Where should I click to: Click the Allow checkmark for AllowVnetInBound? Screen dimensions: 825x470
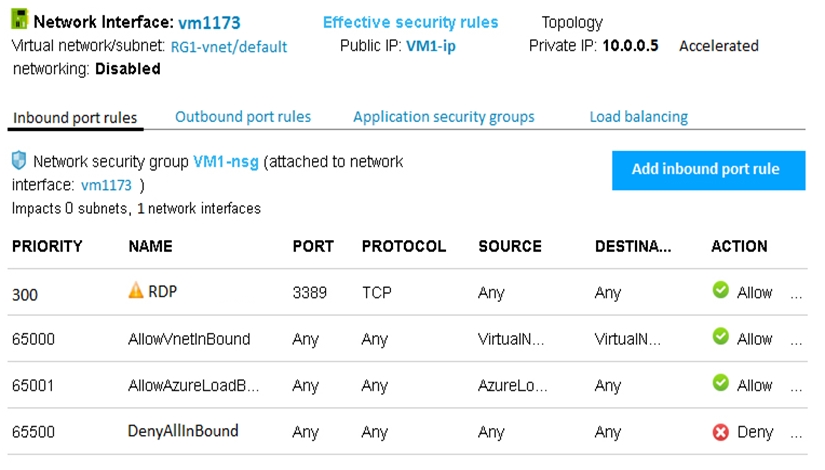[x=720, y=339]
